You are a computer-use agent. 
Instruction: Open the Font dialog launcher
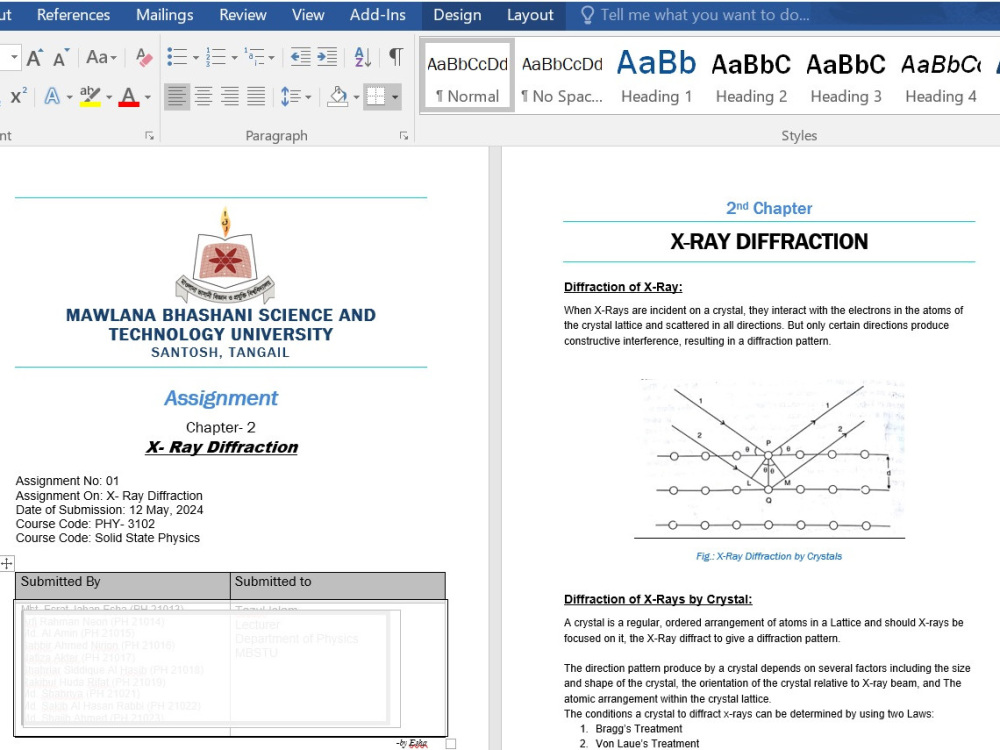pyautogui.click(x=149, y=135)
